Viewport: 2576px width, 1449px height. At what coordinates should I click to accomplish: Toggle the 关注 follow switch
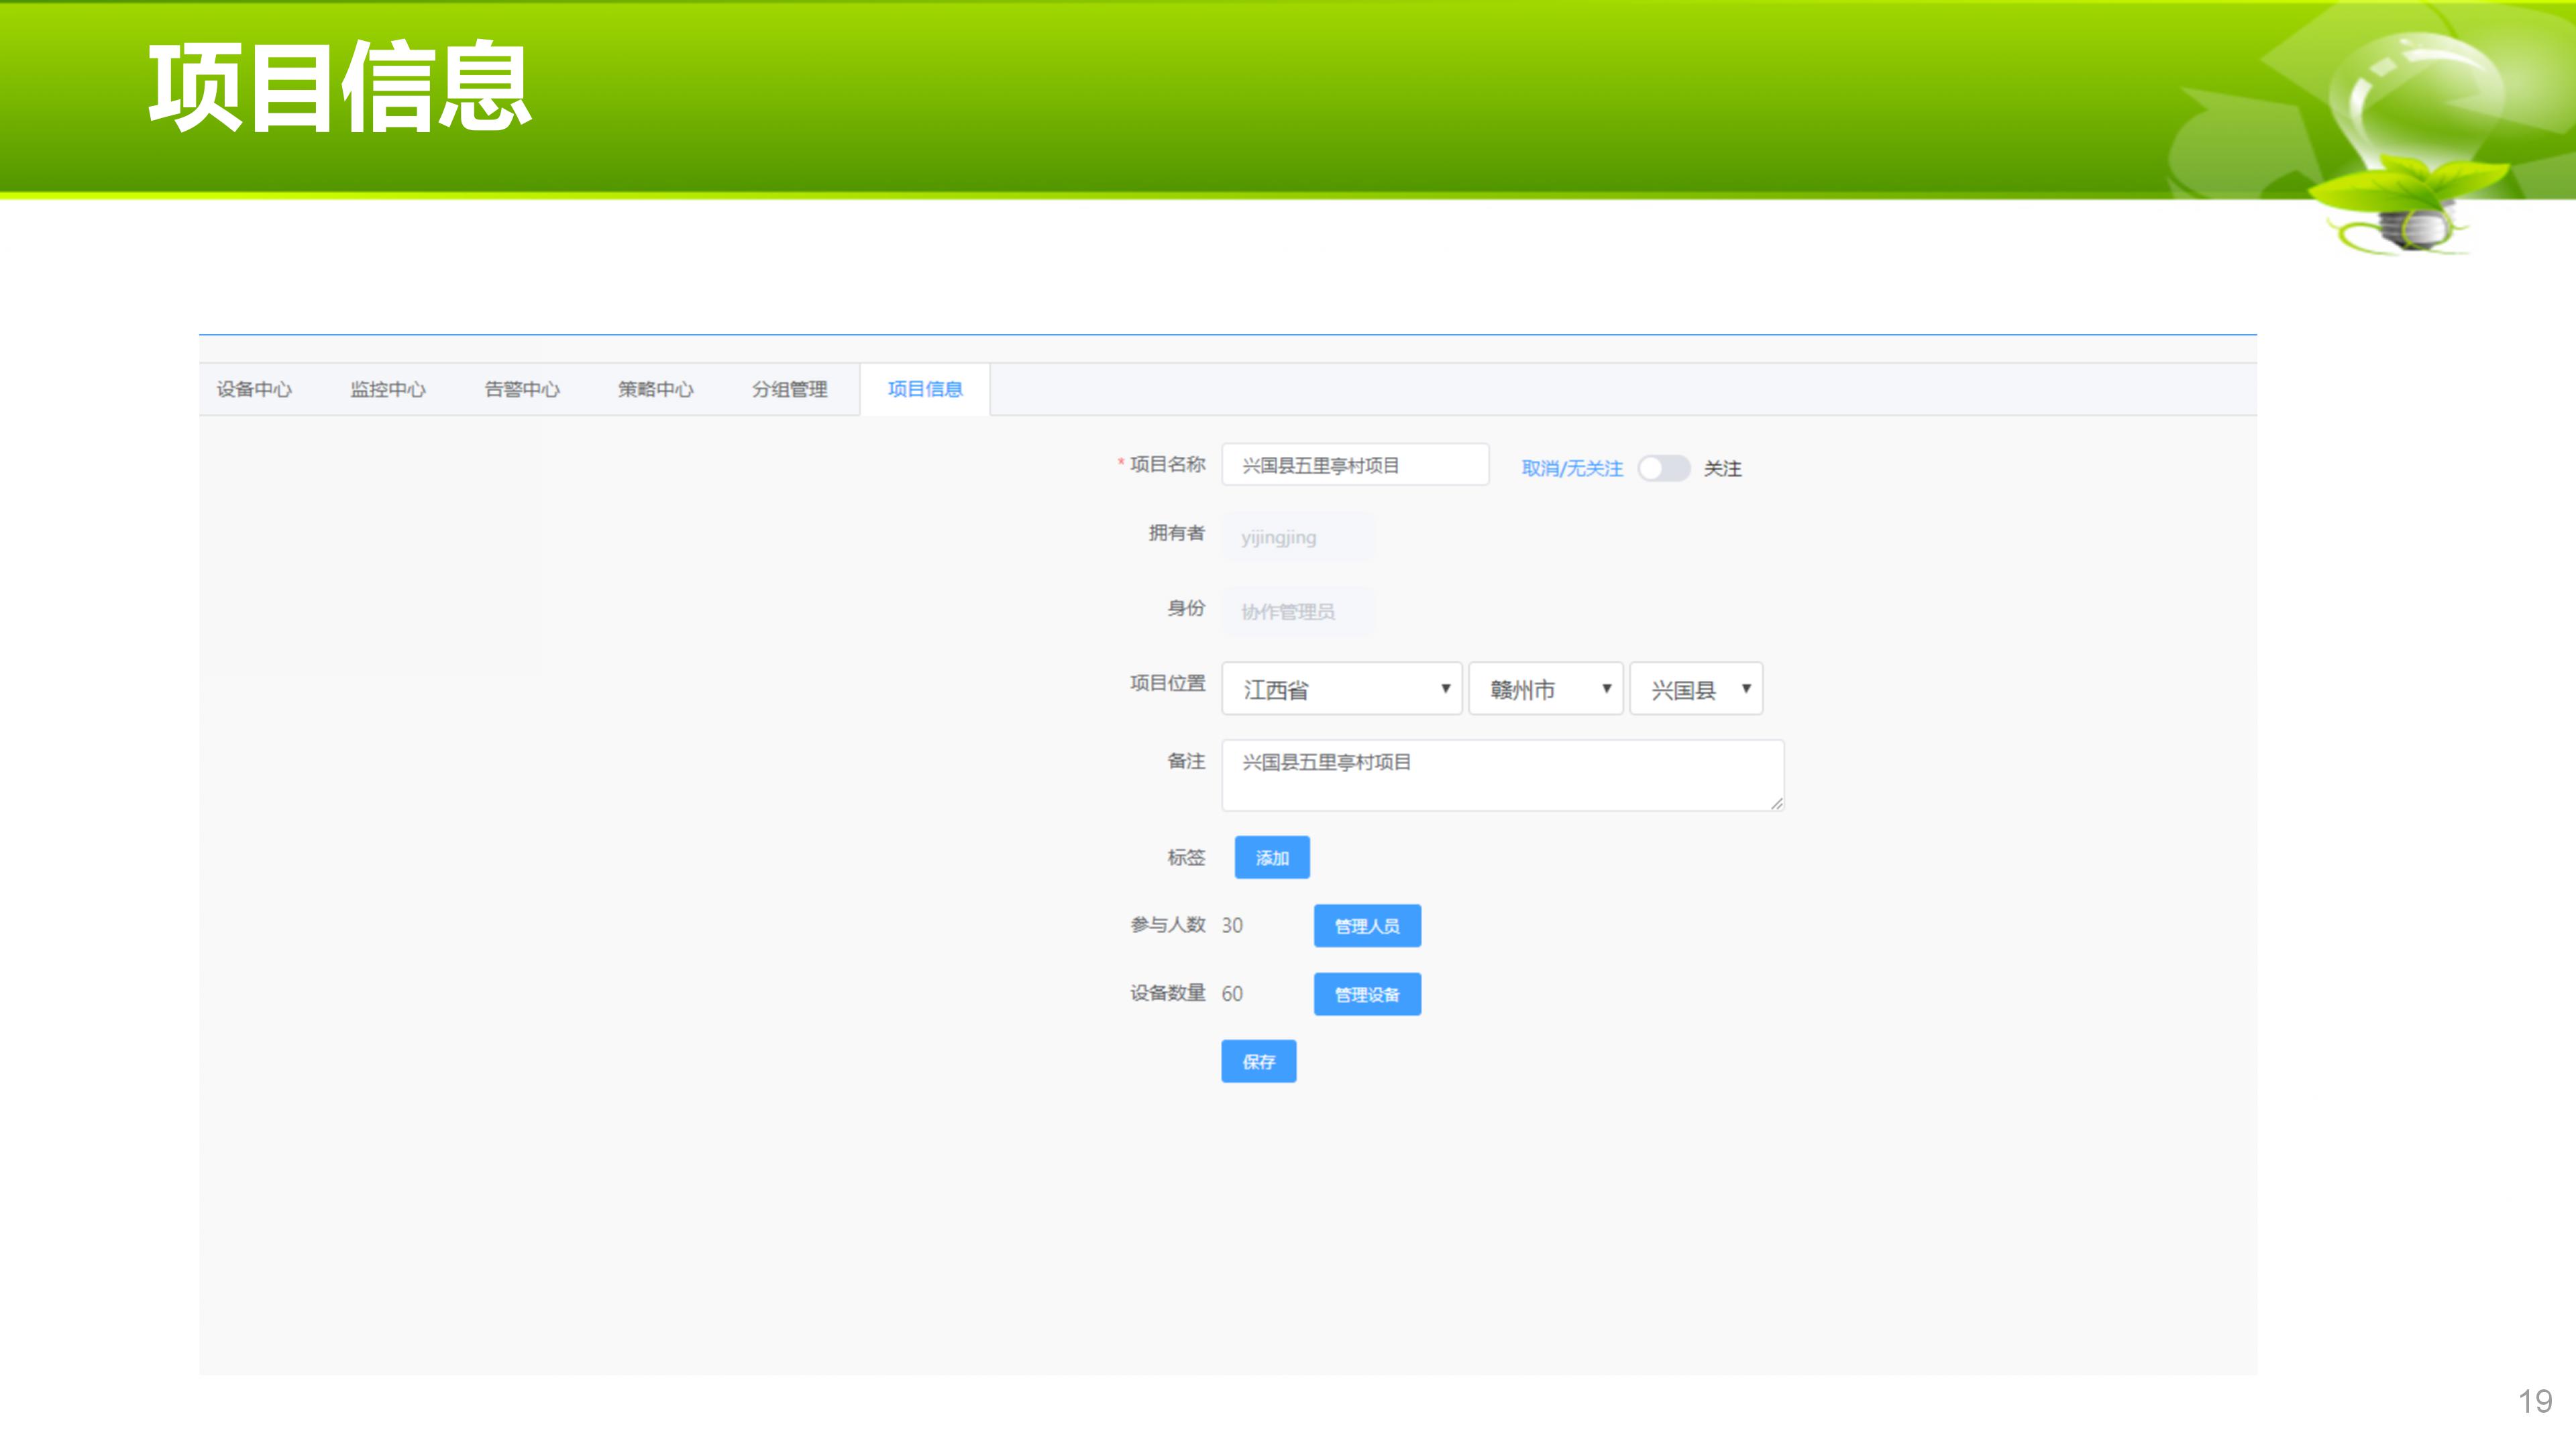(x=1663, y=468)
